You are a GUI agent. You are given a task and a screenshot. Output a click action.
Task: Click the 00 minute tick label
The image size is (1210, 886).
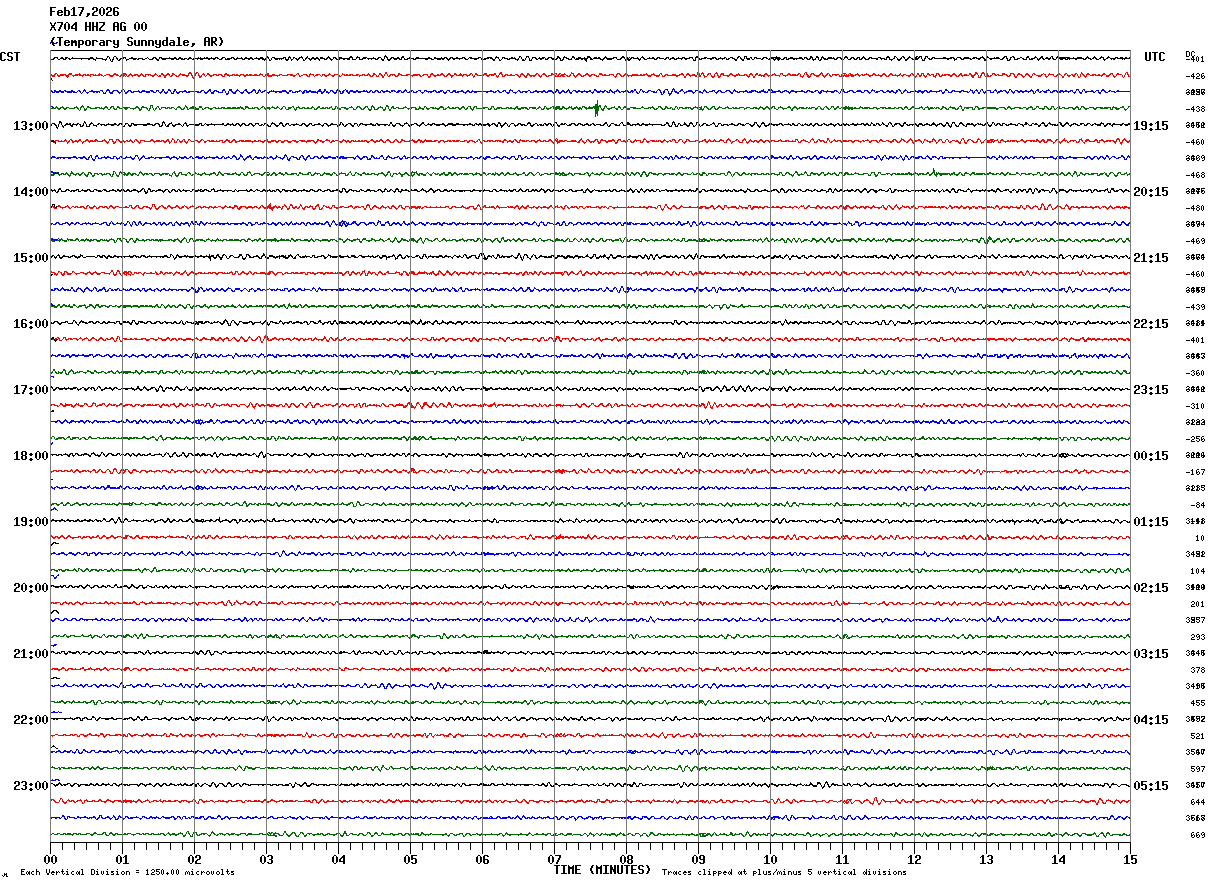click(x=50, y=859)
